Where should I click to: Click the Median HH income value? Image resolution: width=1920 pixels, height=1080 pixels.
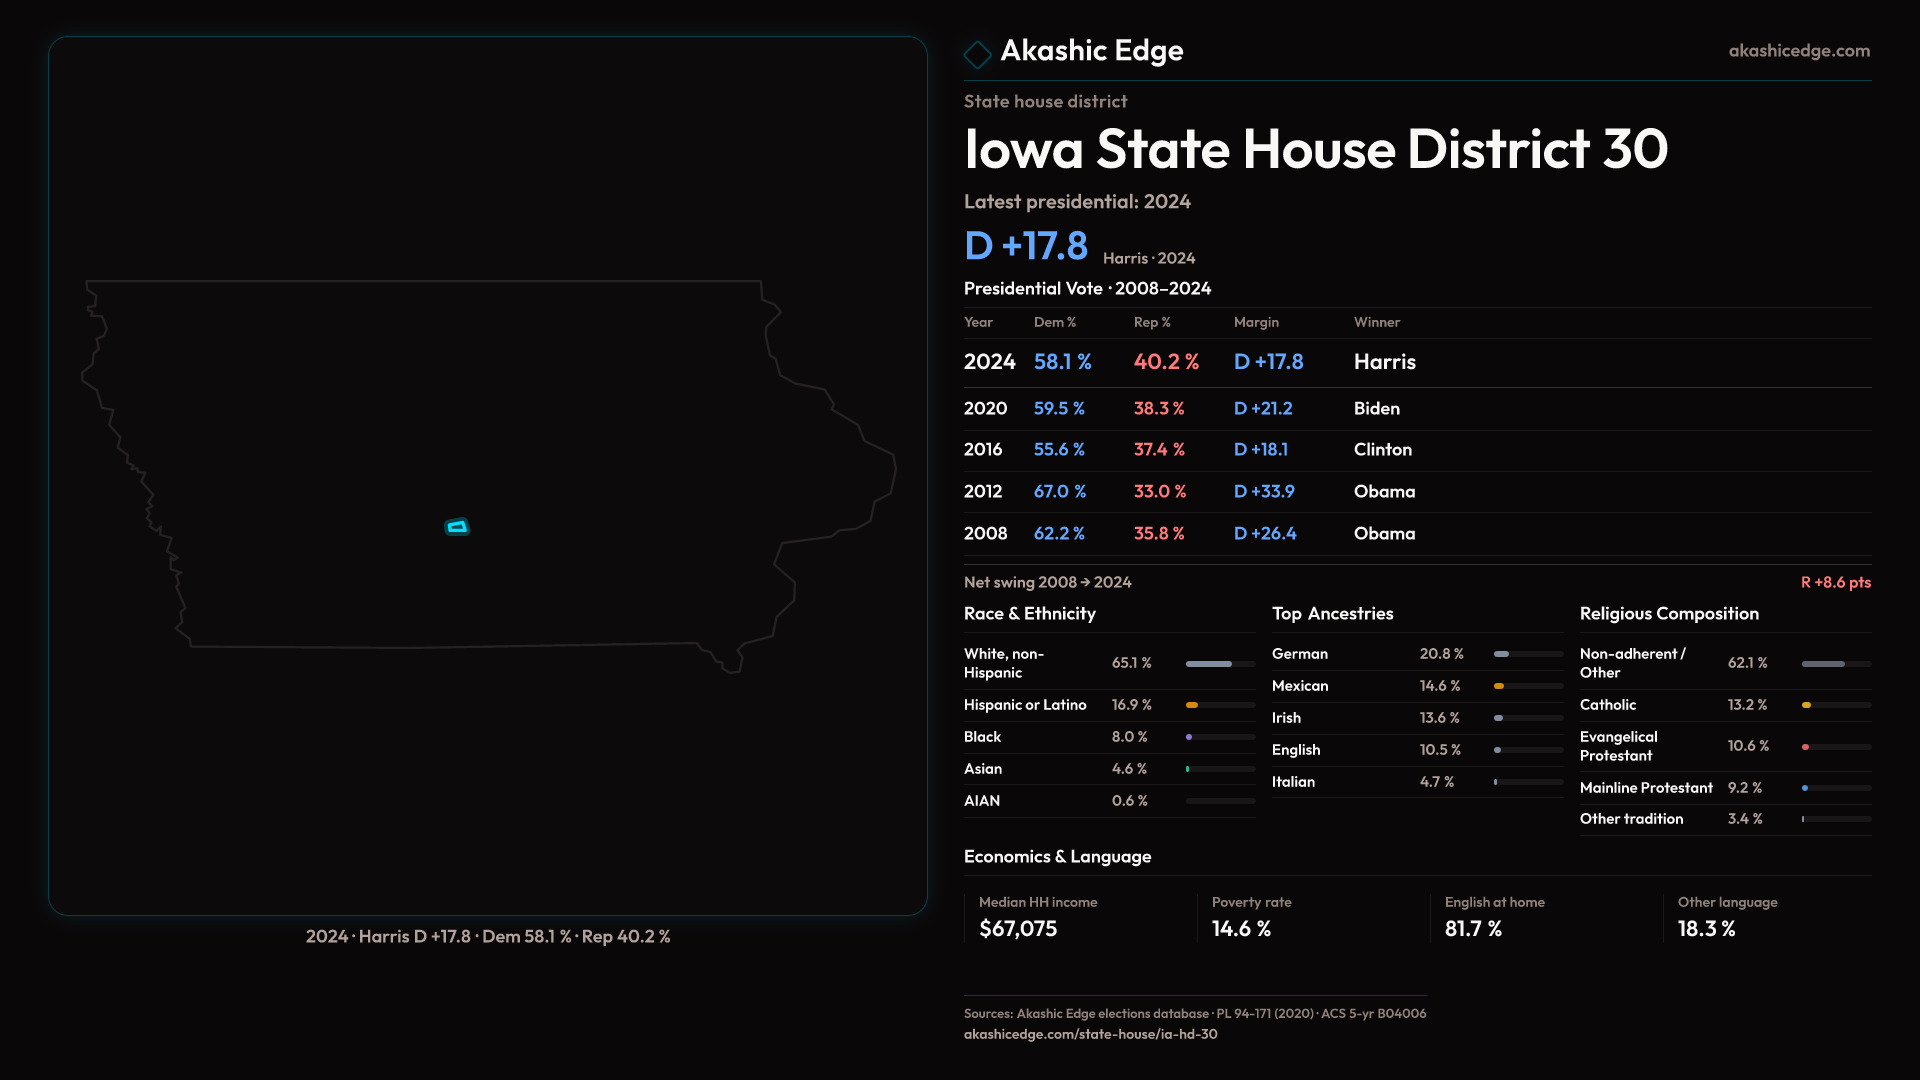click(1018, 929)
